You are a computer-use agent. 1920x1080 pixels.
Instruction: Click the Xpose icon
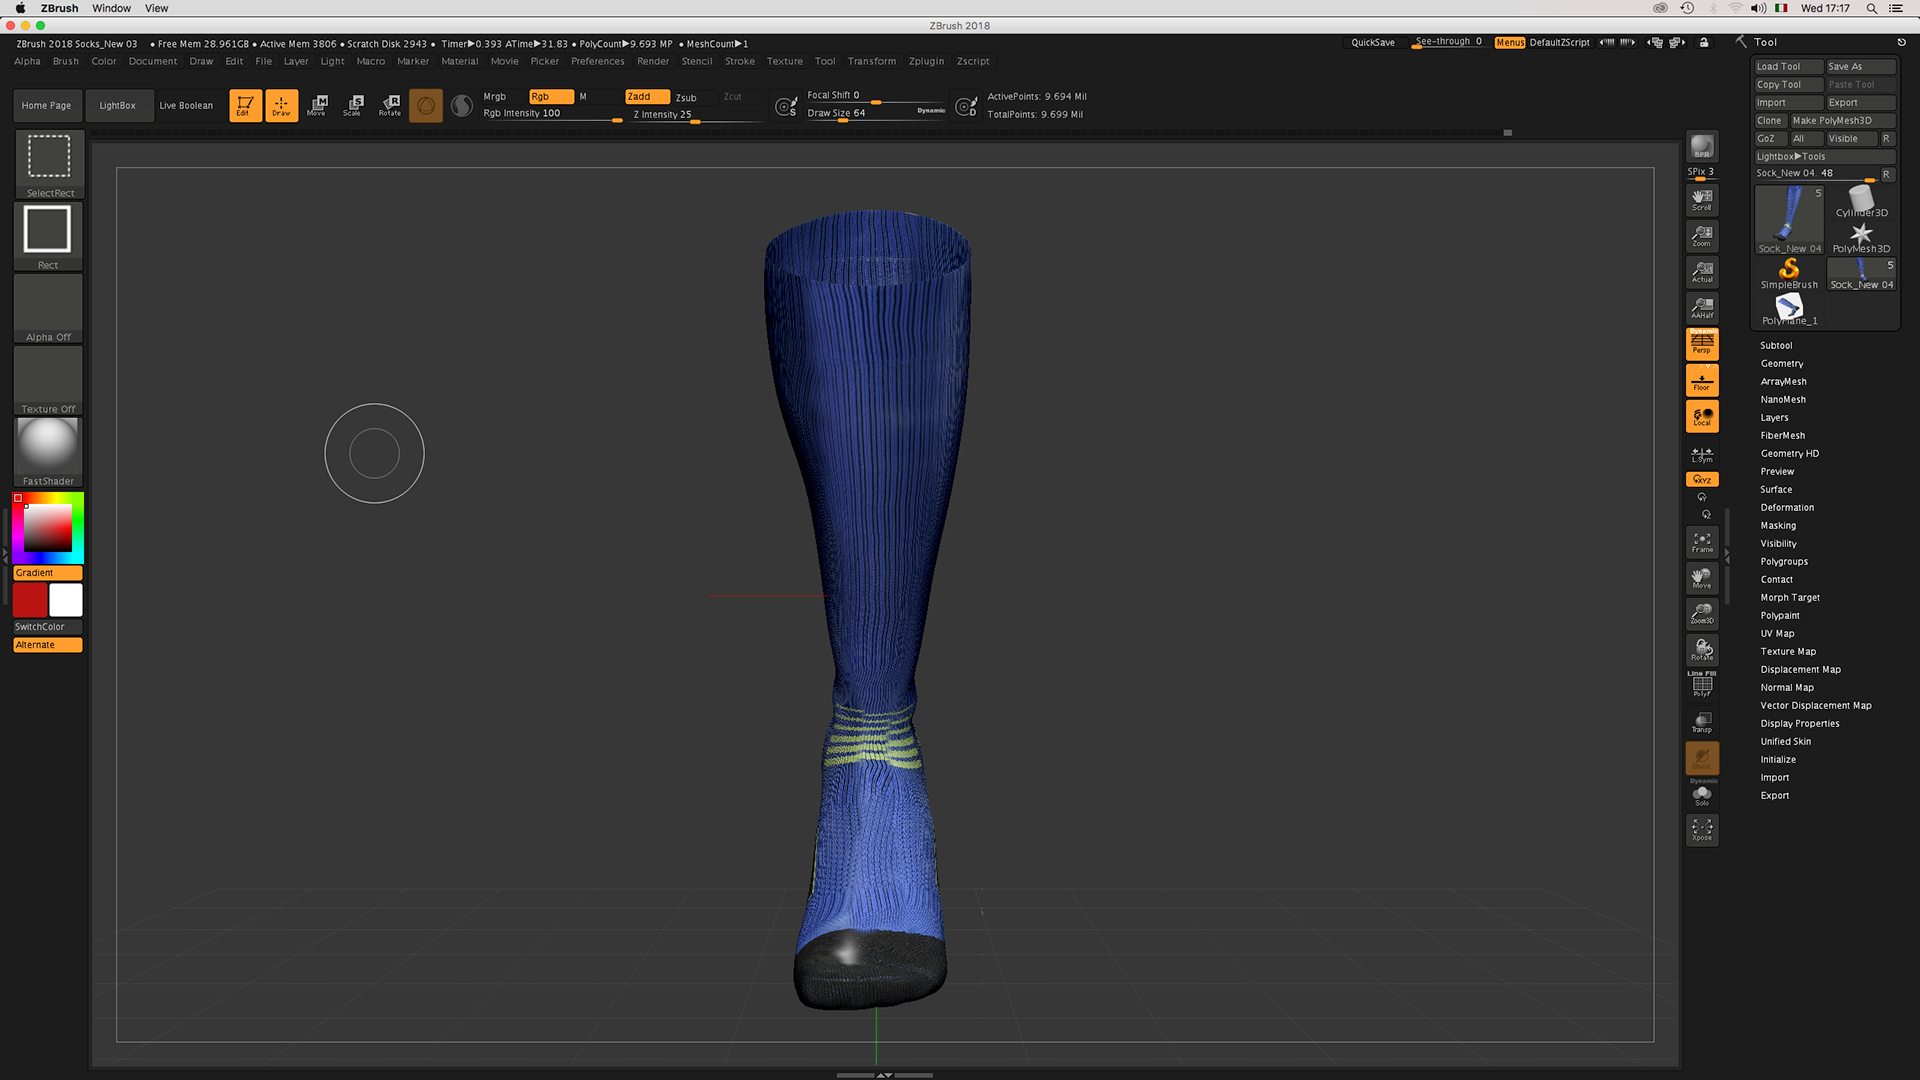point(1701,829)
